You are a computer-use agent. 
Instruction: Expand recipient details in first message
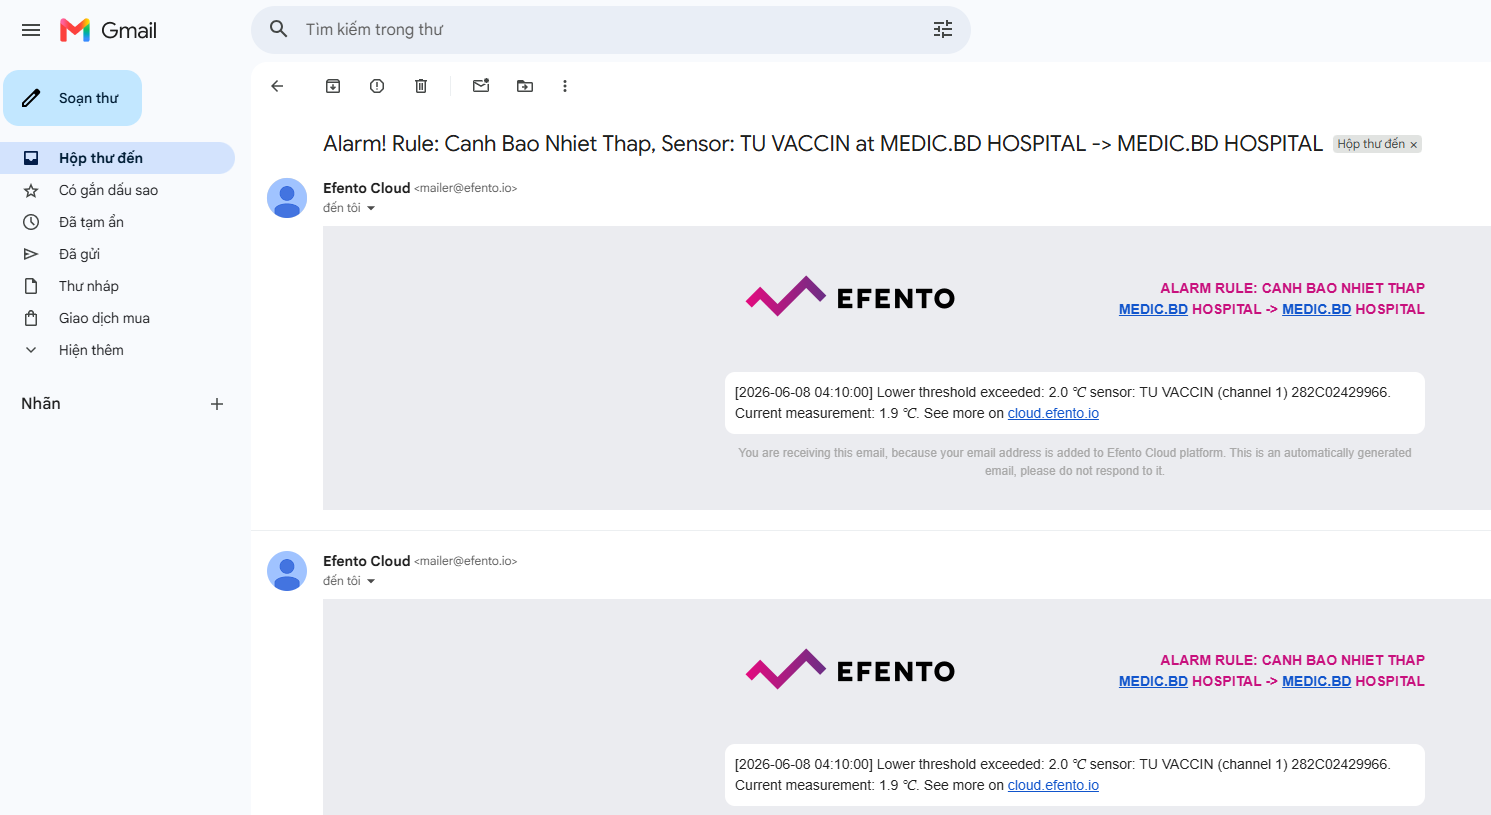coord(371,208)
